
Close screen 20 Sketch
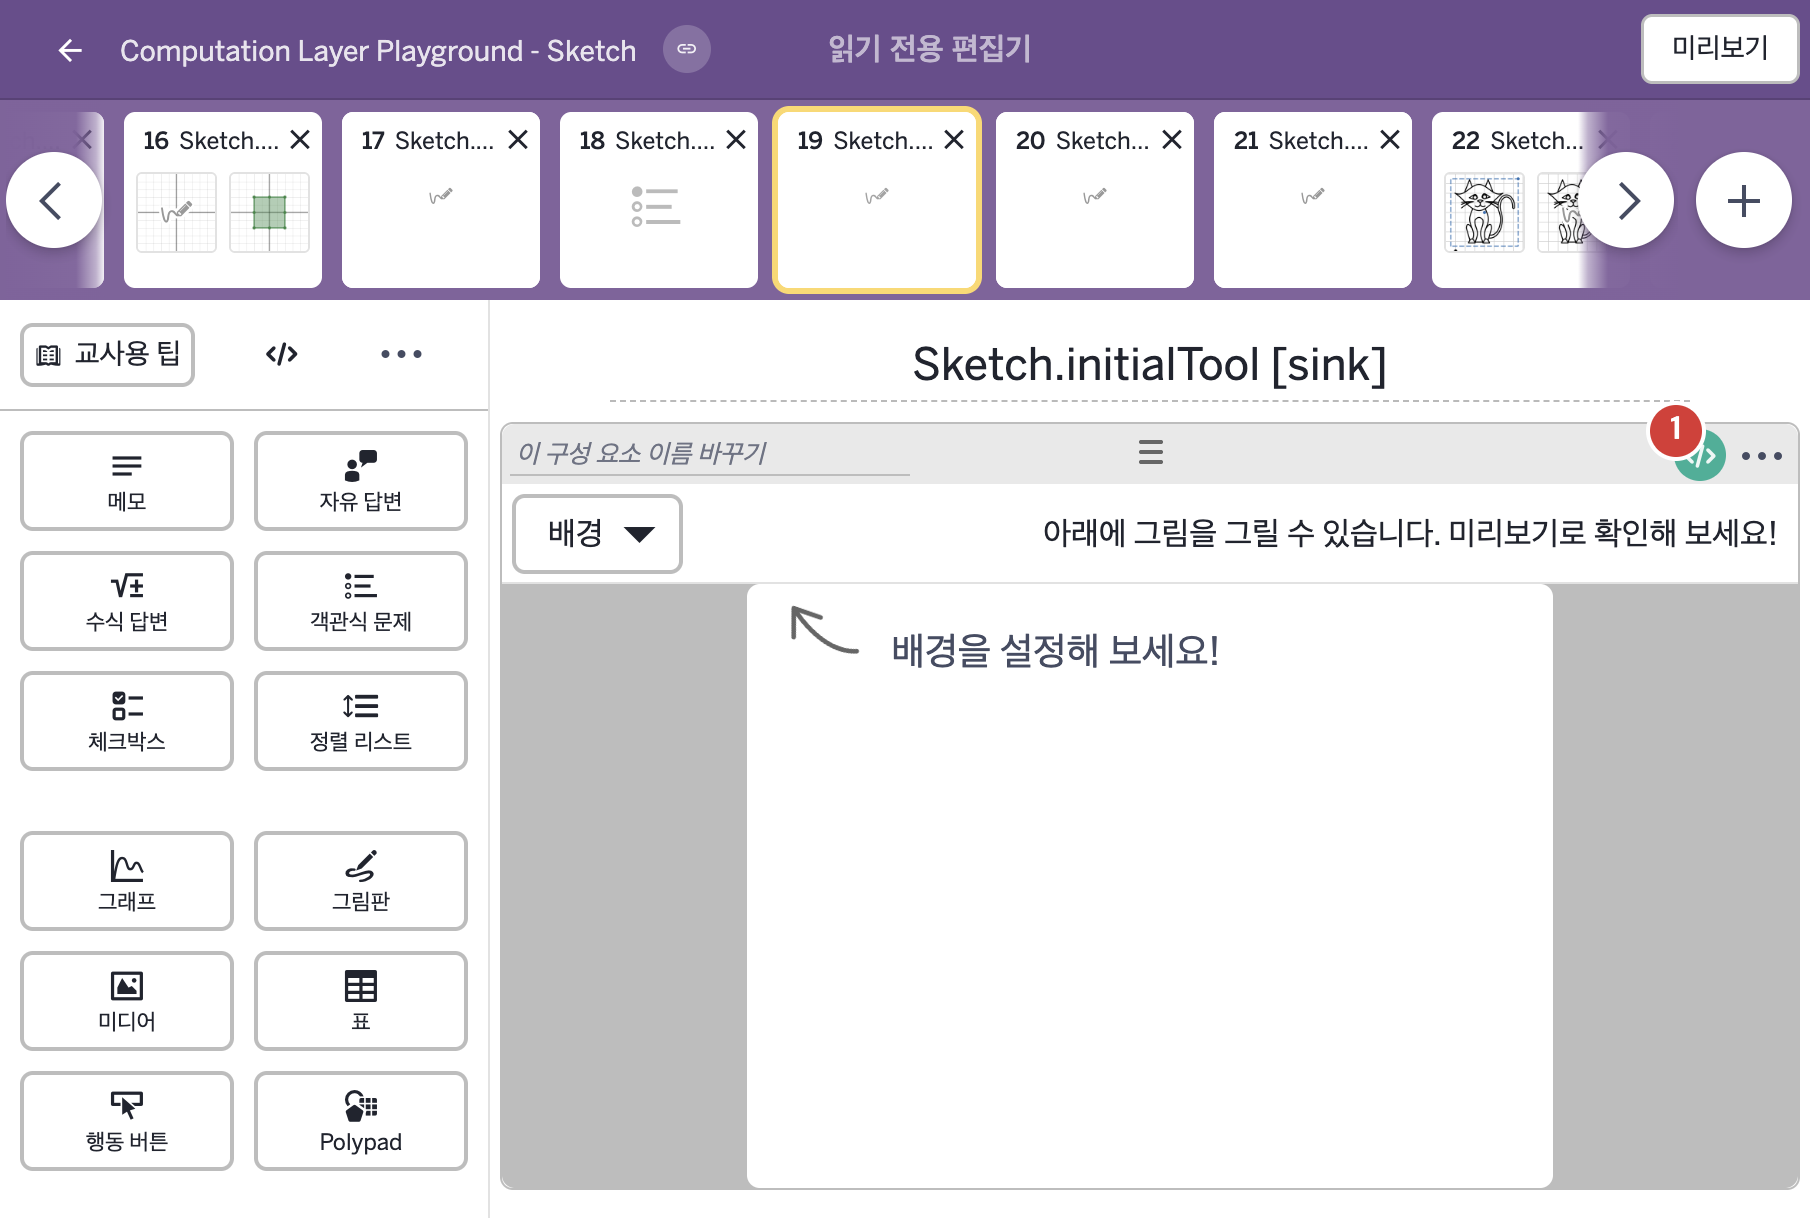pos(1172,140)
